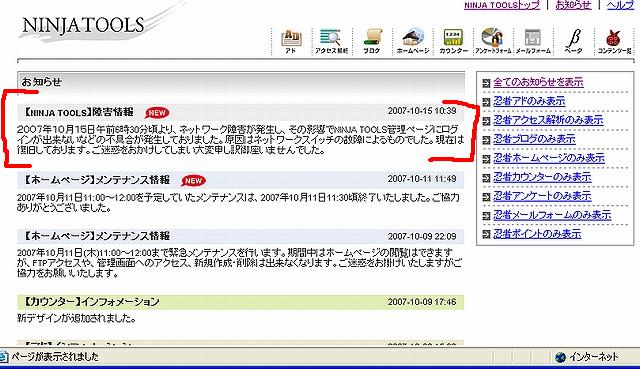Image resolution: width=640 pixels, height=369 pixels.
Task: Show all notices via 全てのお知らせを表示
Action: pos(538,82)
